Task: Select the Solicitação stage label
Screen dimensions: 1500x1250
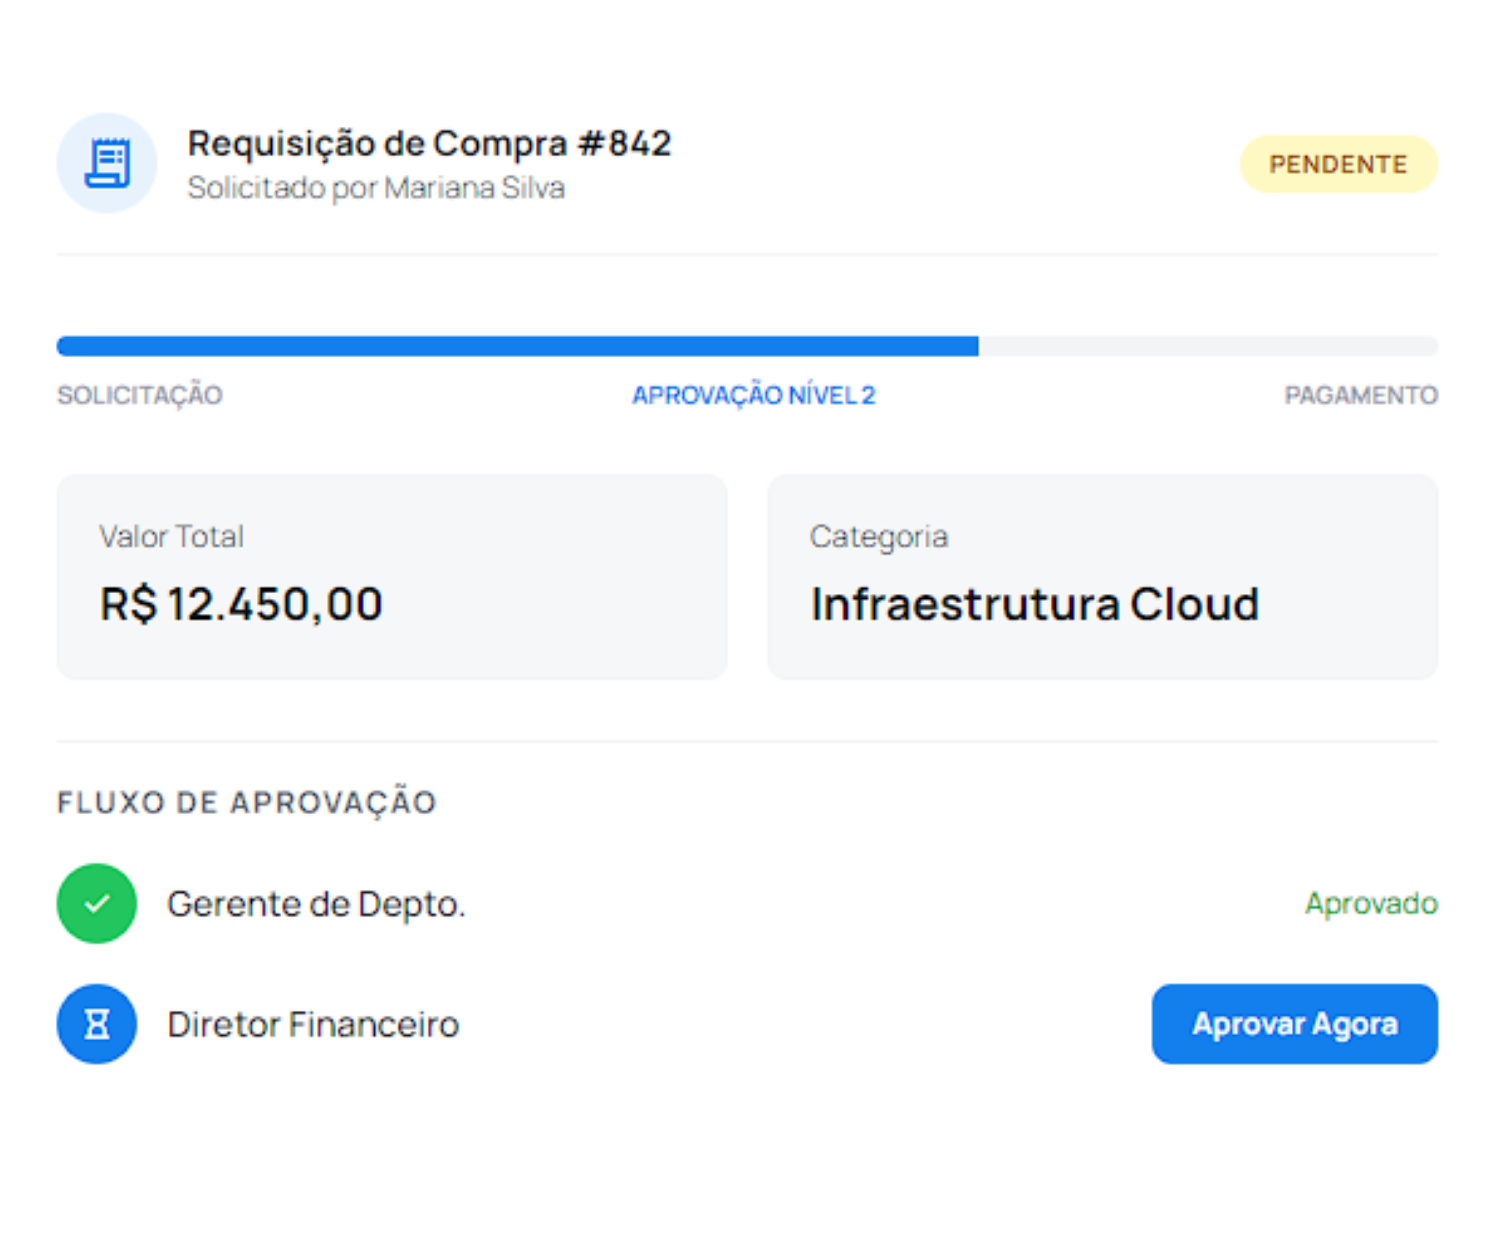Action: 140,395
